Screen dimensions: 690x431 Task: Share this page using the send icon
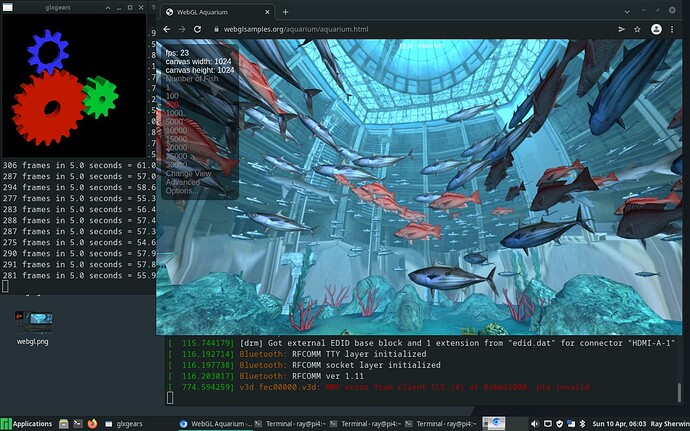point(621,29)
